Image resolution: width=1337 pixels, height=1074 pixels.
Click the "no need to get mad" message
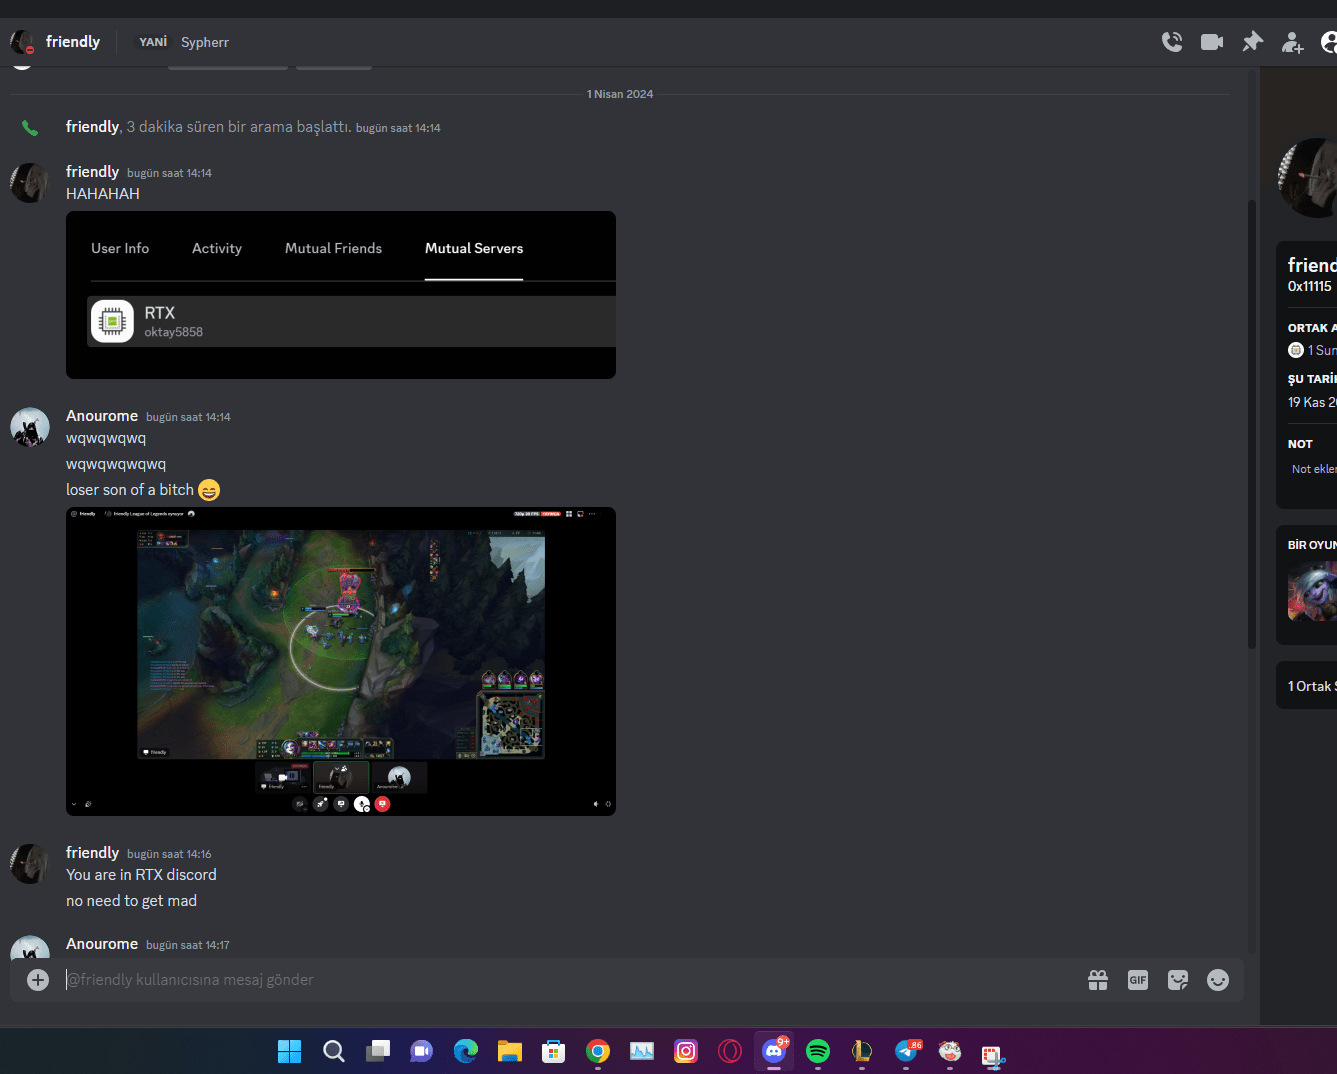(131, 901)
